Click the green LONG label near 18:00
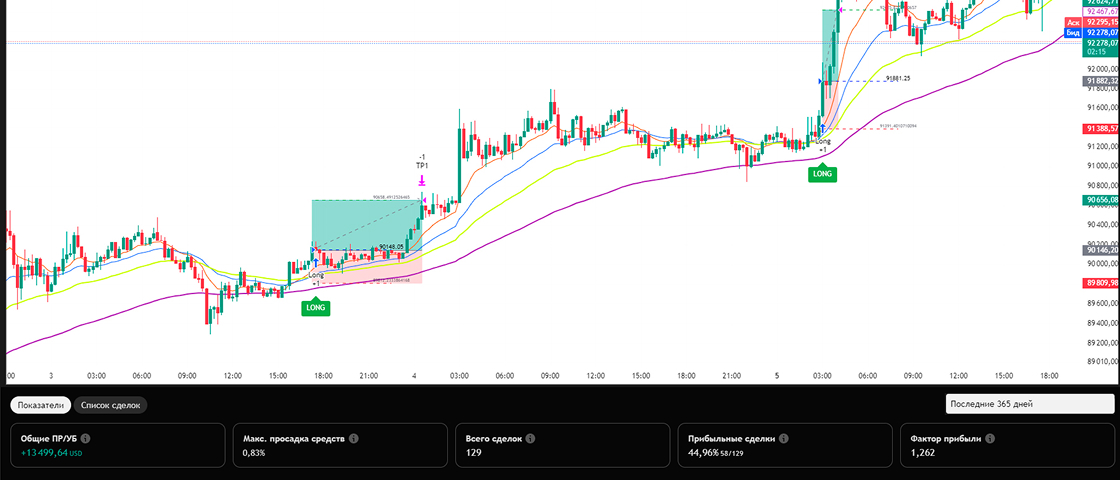This screenshot has height=480, width=1120. click(316, 308)
